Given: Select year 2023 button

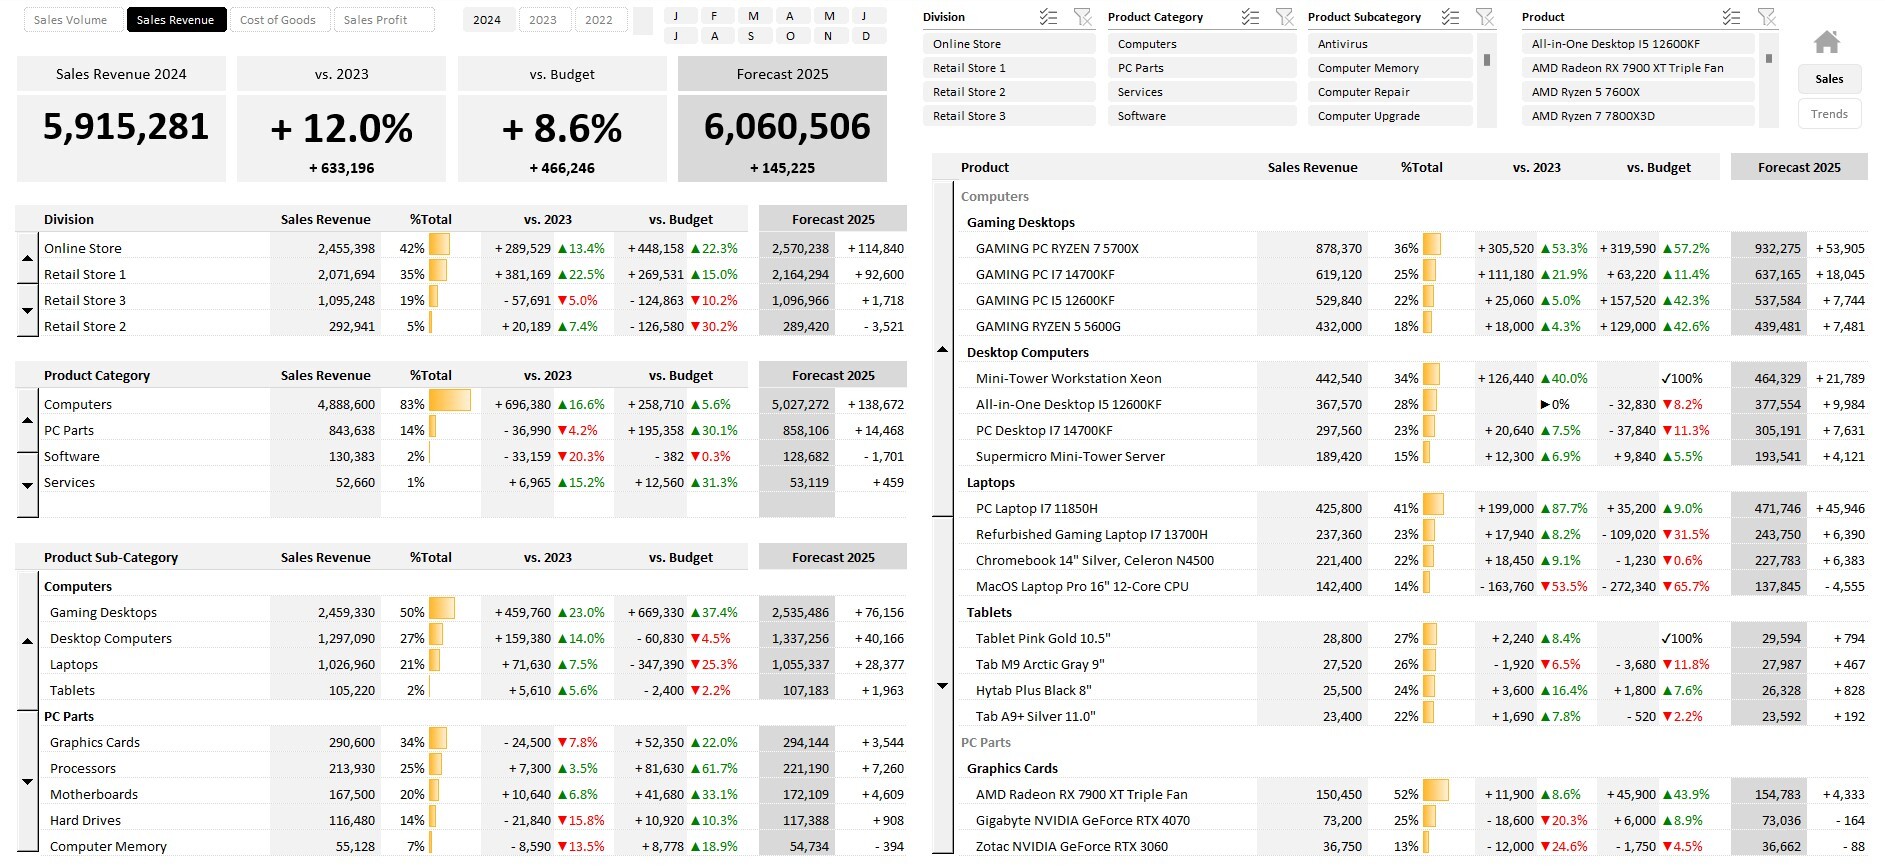Looking at the screenshot, I should click(543, 20).
